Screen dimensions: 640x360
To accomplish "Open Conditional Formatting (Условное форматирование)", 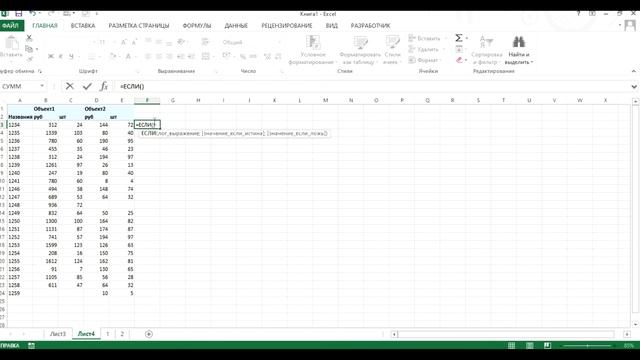I will point(313,50).
